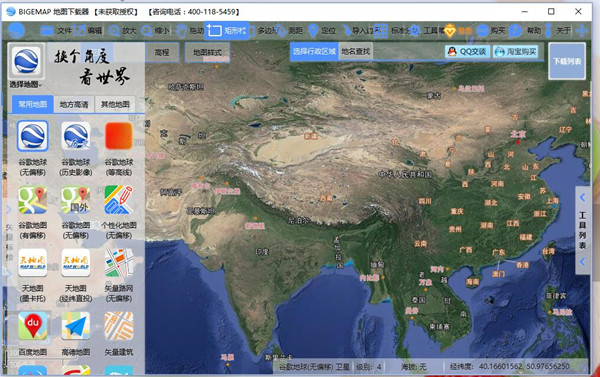The width and height of the screenshot is (600, 377).
Task: Select the 选择行政区域 tab
Action: pos(314,51)
